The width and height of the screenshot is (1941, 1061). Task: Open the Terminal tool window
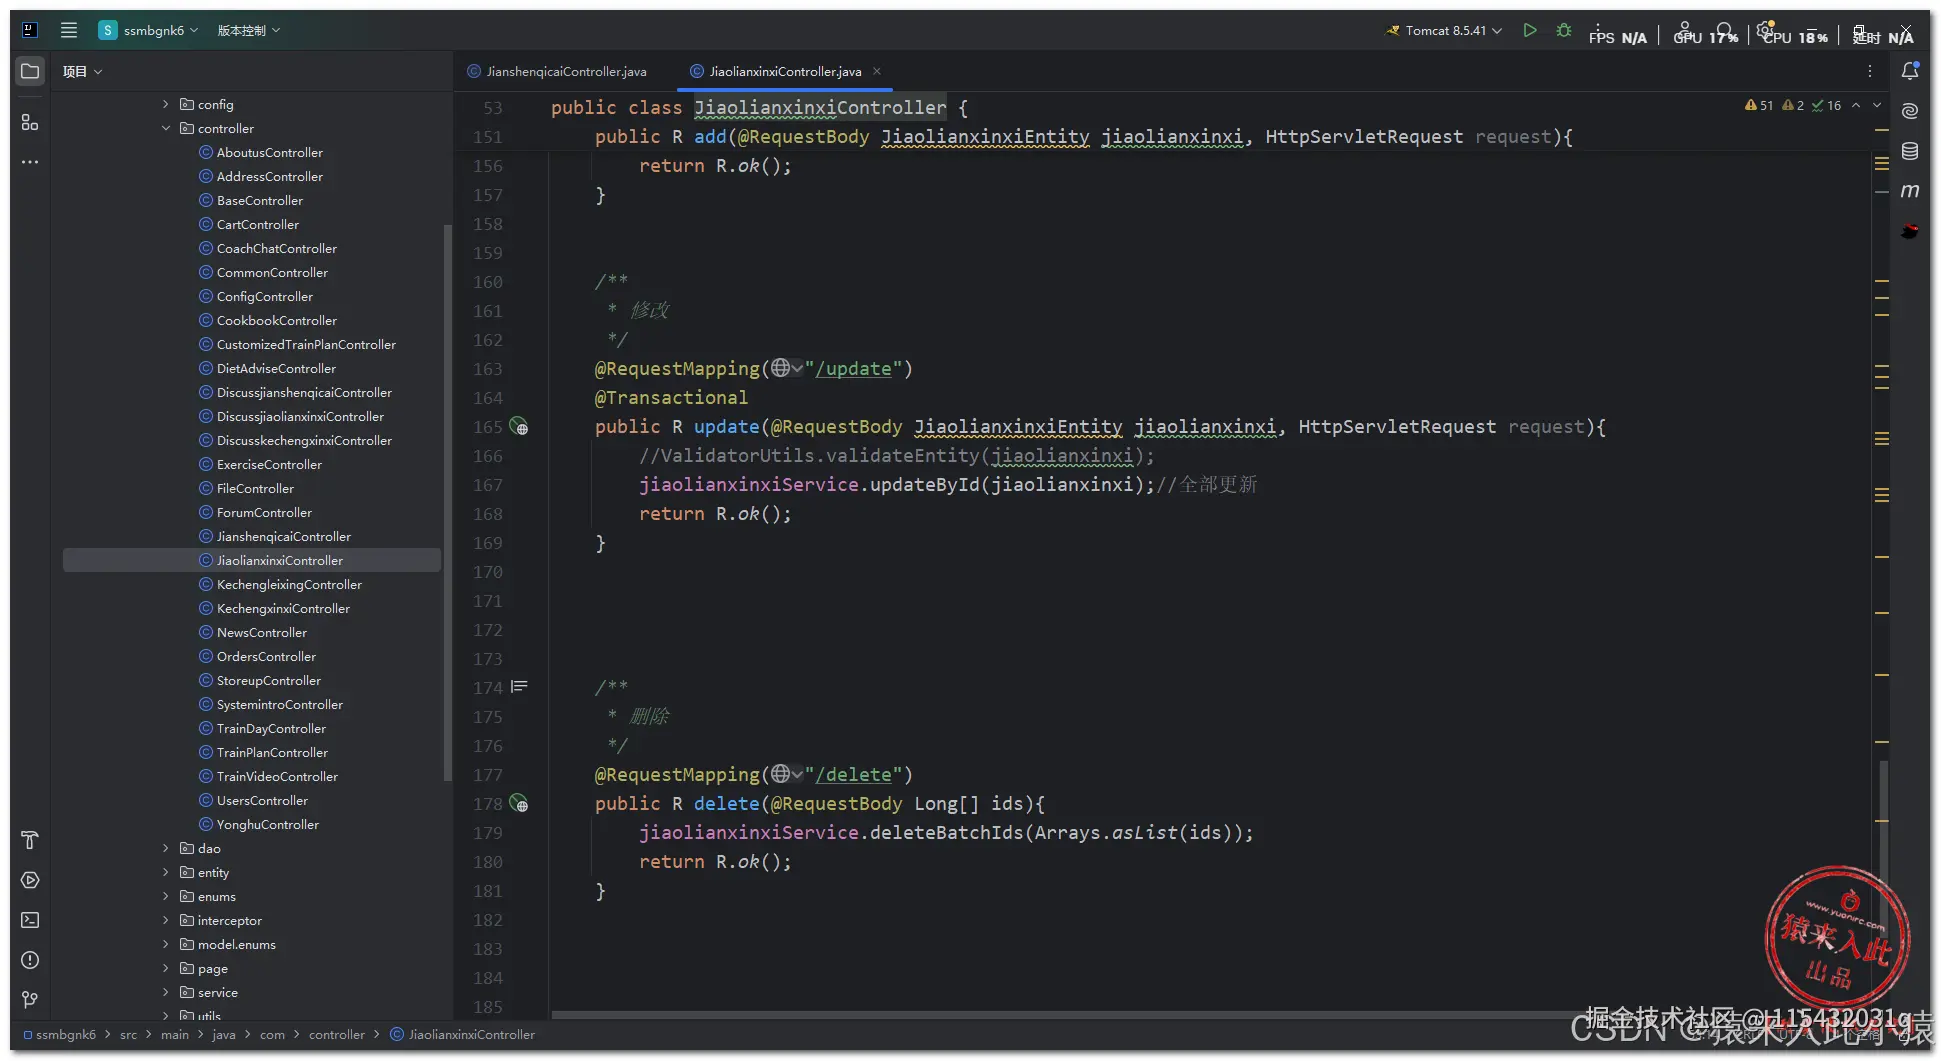30,920
